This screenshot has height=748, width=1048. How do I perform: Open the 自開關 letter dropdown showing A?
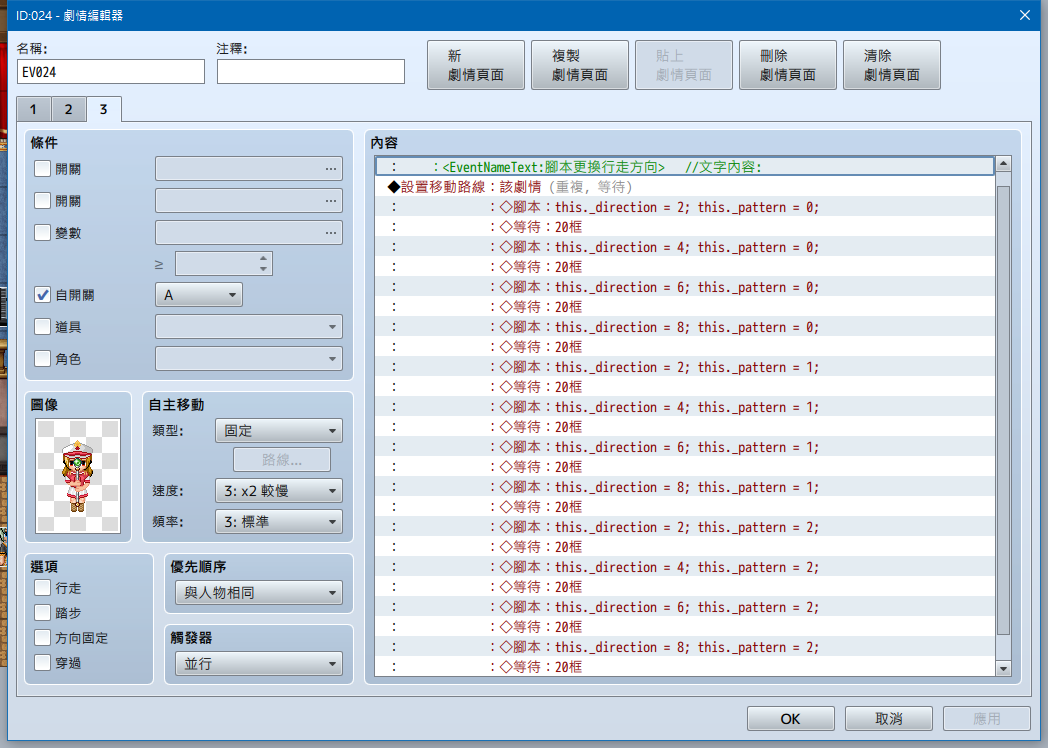click(x=199, y=295)
